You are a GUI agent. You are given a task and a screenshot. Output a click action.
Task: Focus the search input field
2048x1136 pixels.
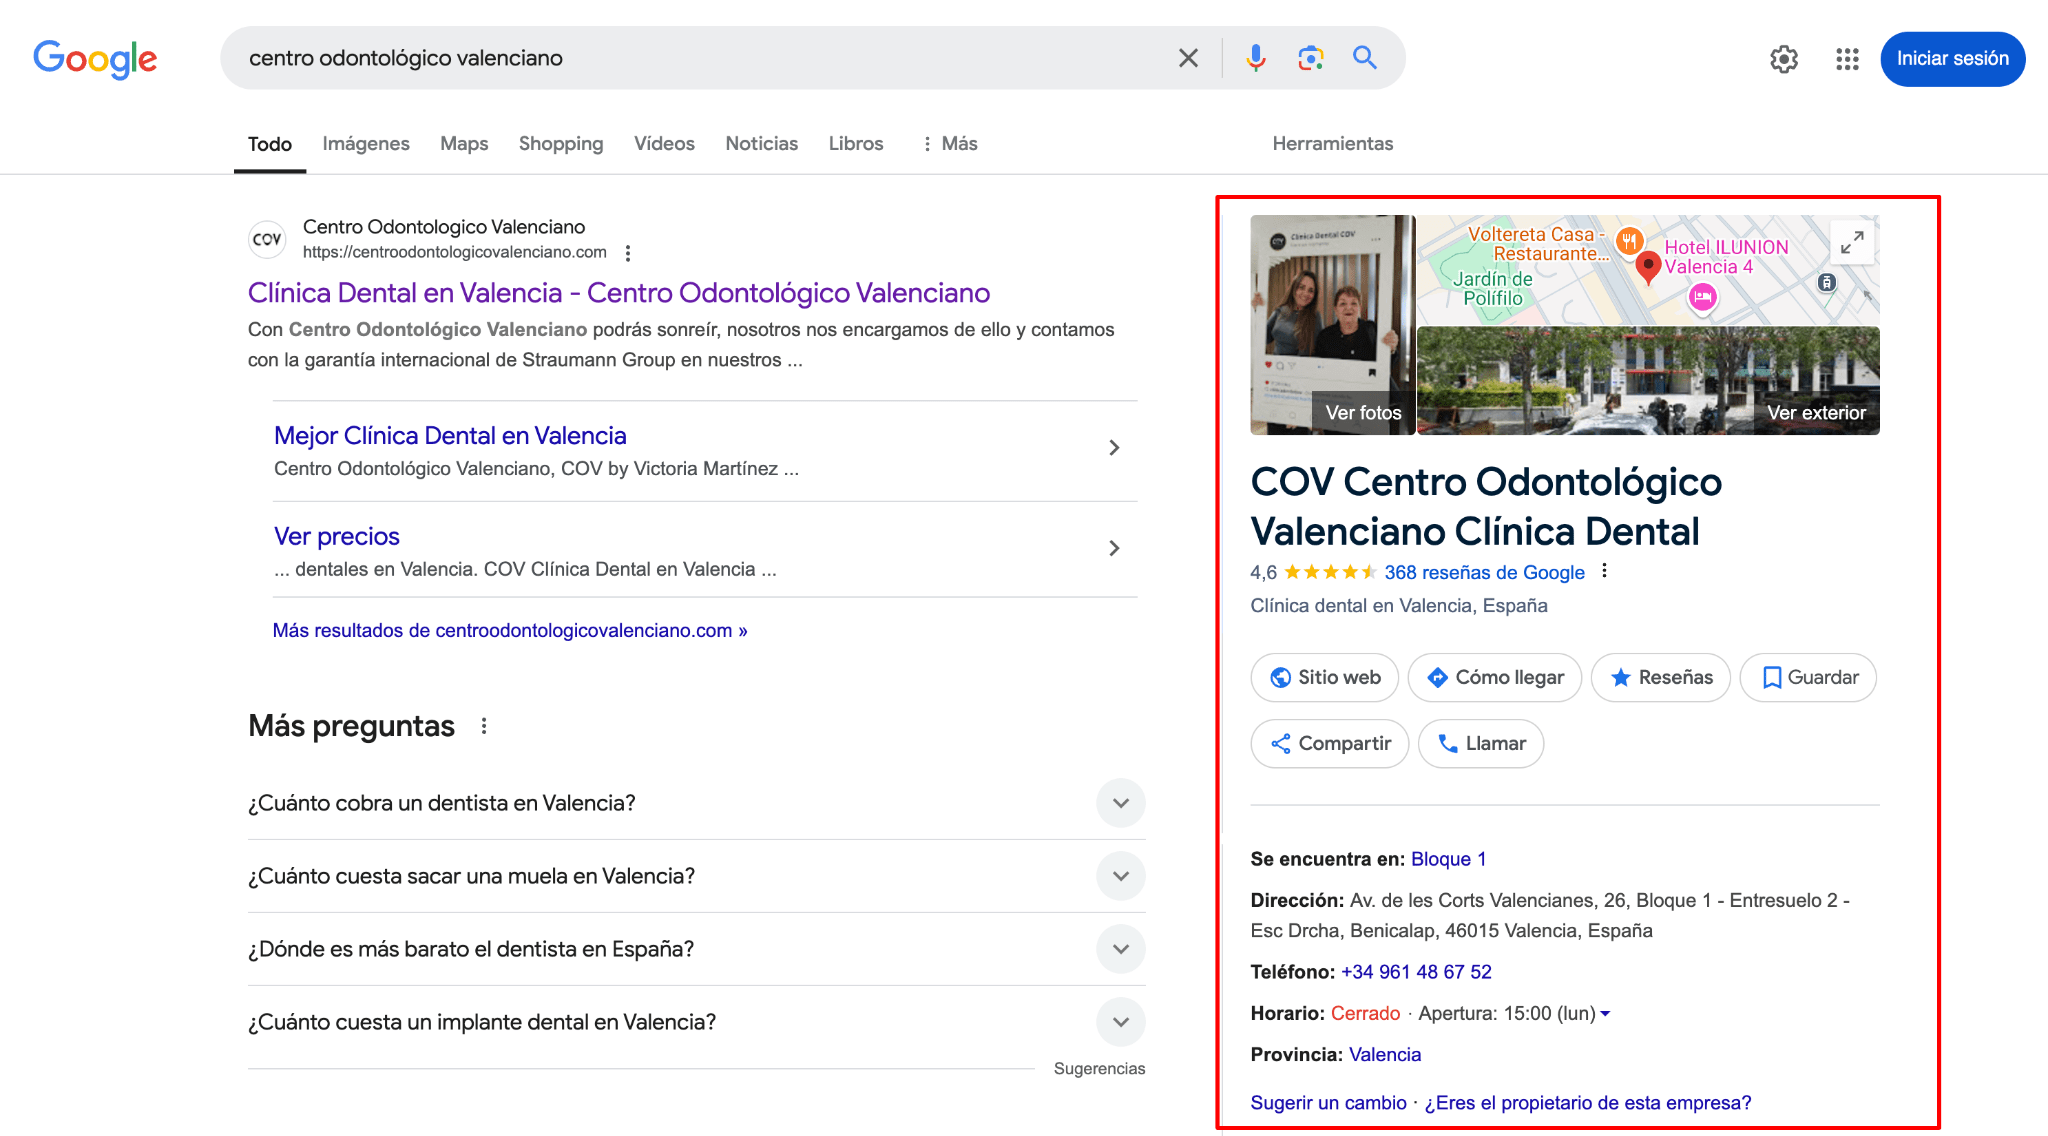[x=700, y=58]
